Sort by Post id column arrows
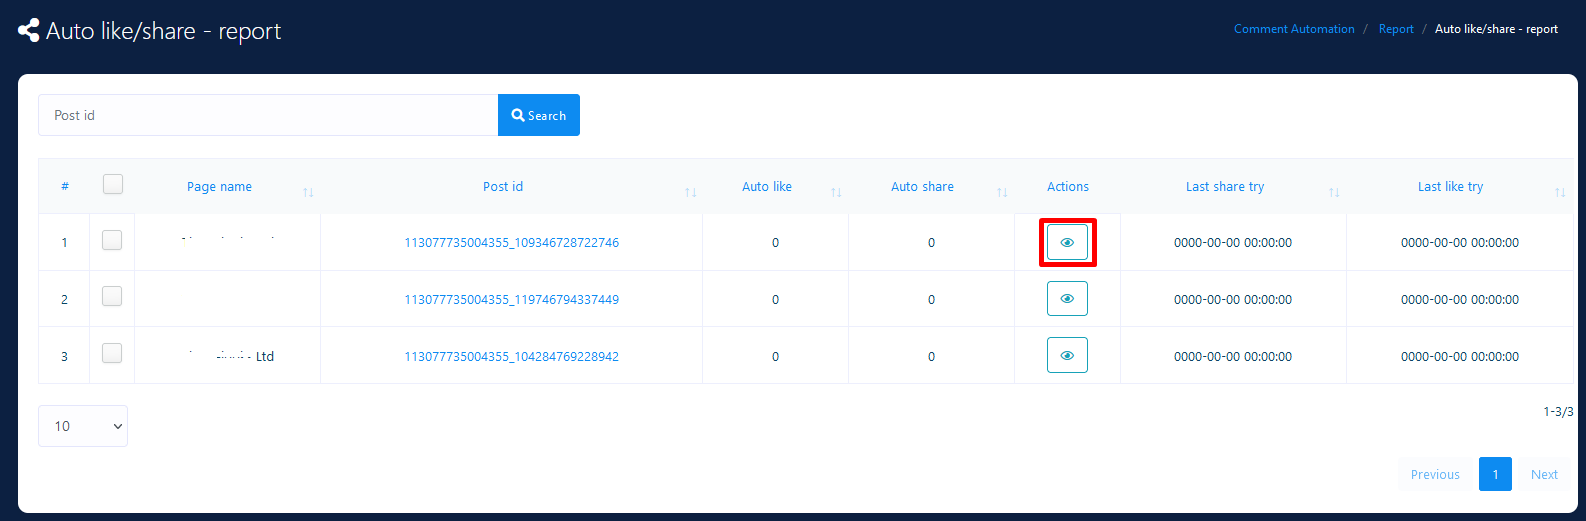The height and width of the screenshot is (521, 1586). coord(690,192)
